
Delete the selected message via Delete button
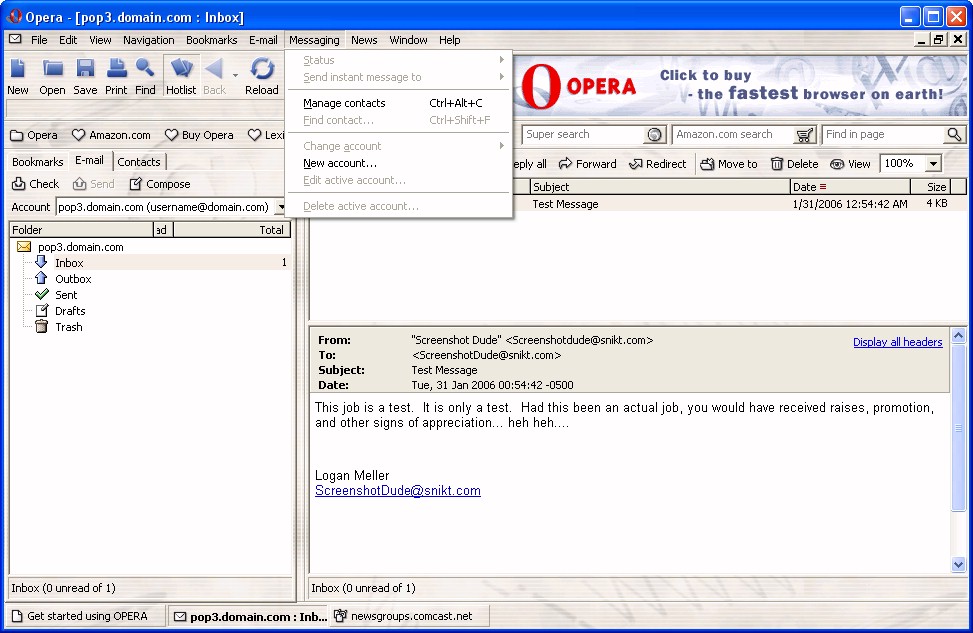click(x=795, y=164)
